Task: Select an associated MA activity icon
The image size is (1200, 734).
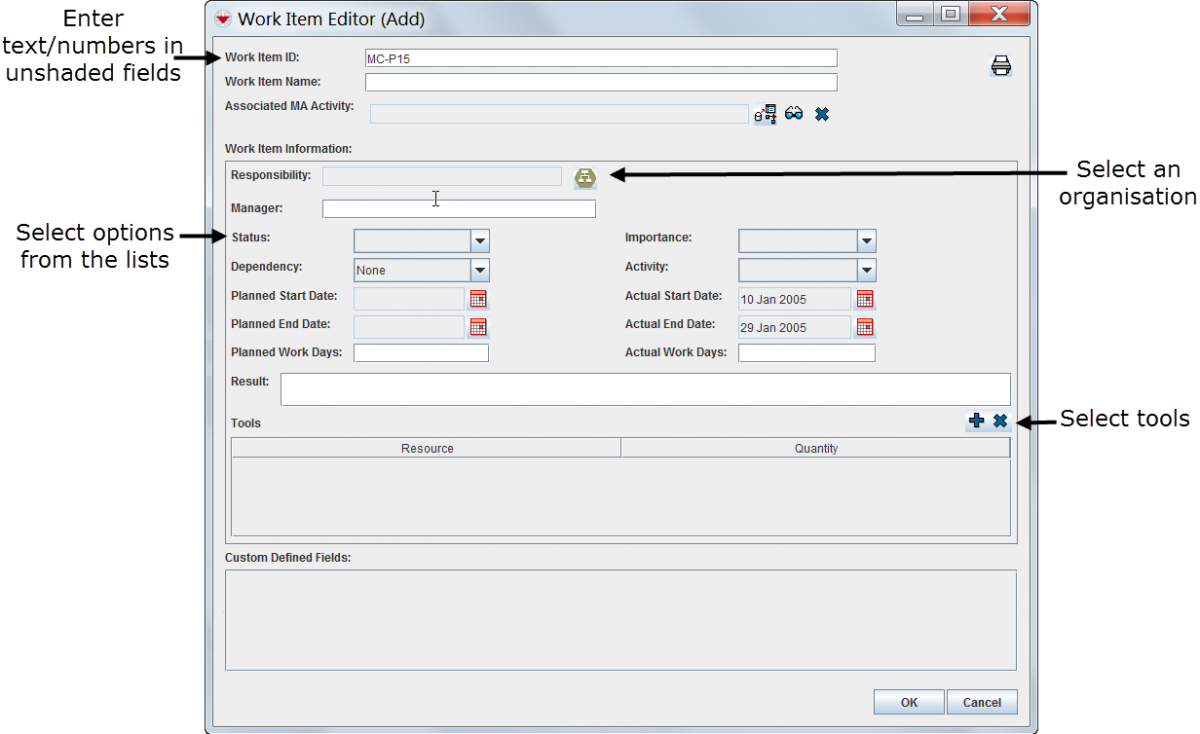Action: (765, 114)
